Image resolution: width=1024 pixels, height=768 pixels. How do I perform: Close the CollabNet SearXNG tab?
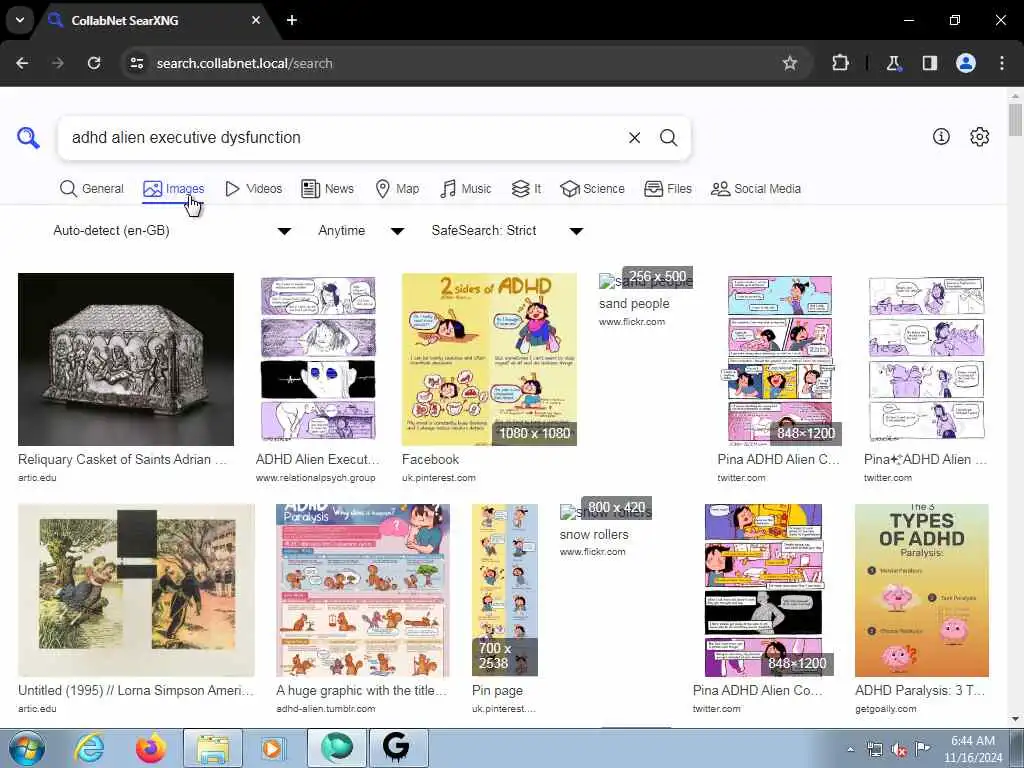tap(256, 20)
